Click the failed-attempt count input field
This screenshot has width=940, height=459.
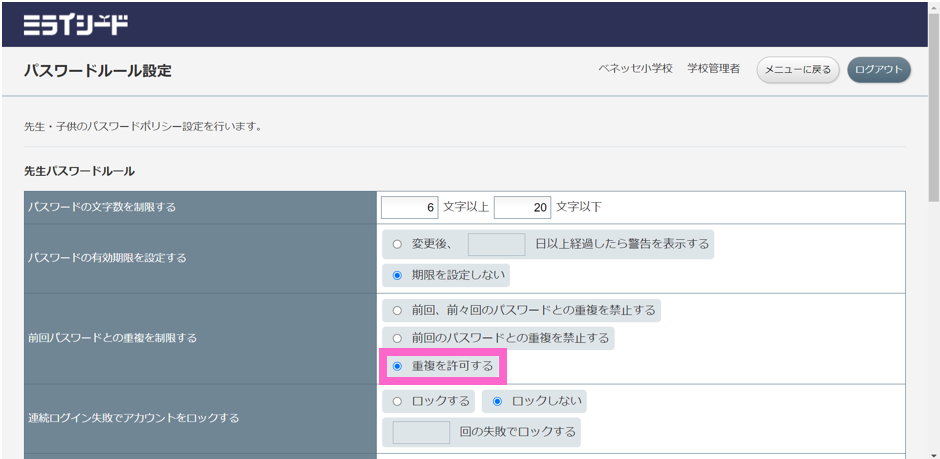click(x=421, y=432)
